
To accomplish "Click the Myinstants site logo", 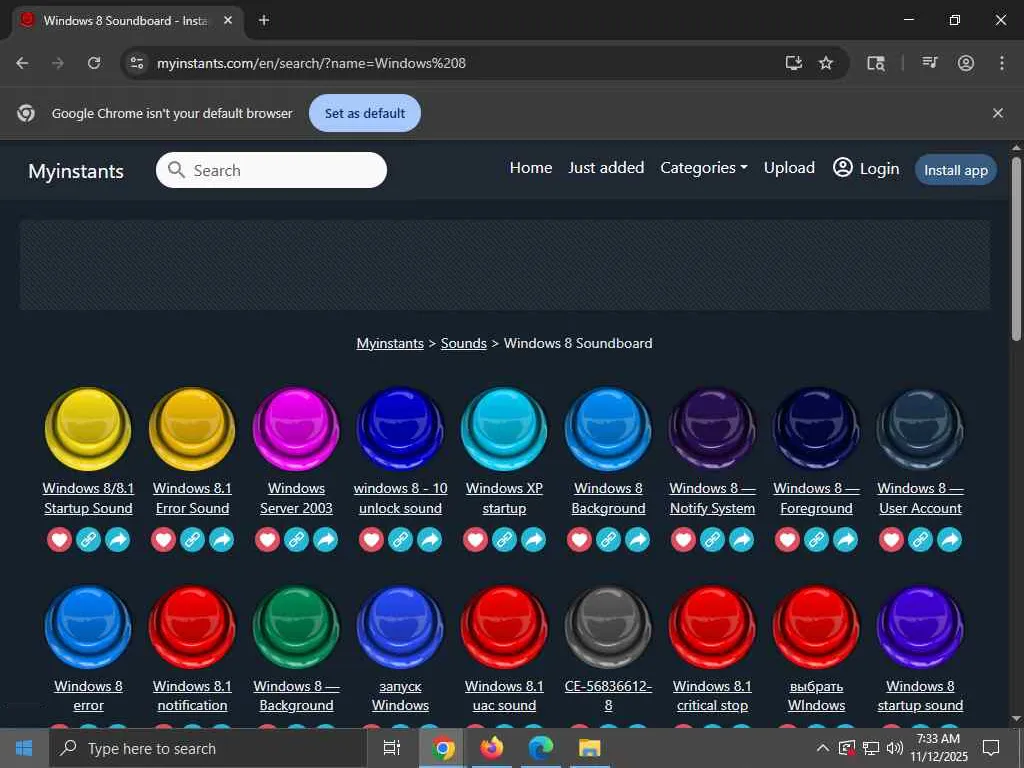I will click(76, 171).
